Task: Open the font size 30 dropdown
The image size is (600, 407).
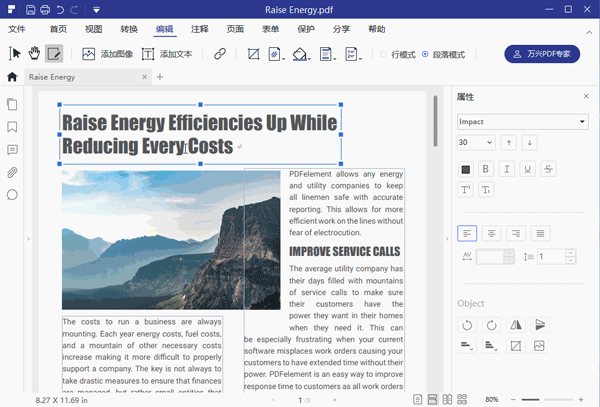Action: pyautogui.click(x=476, y=143)
